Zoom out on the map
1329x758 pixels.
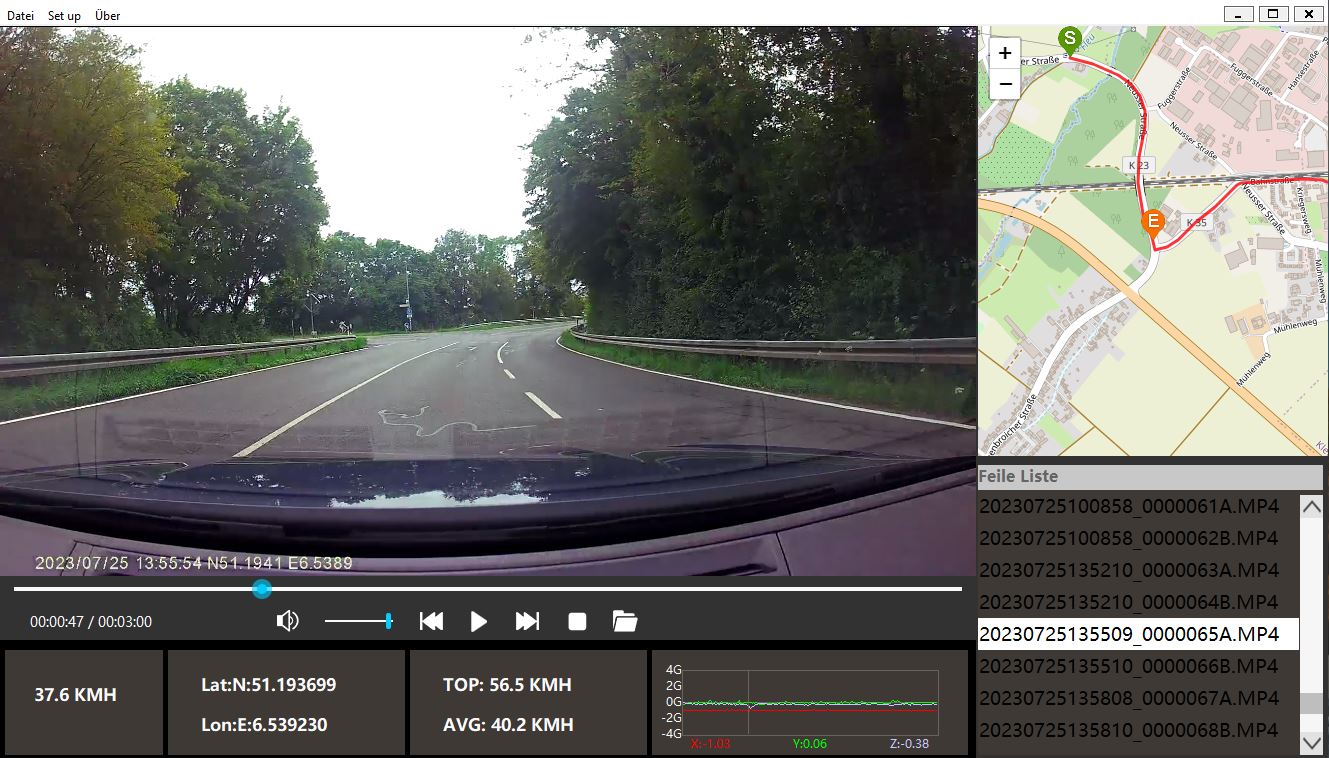(x=1005, y=85)
